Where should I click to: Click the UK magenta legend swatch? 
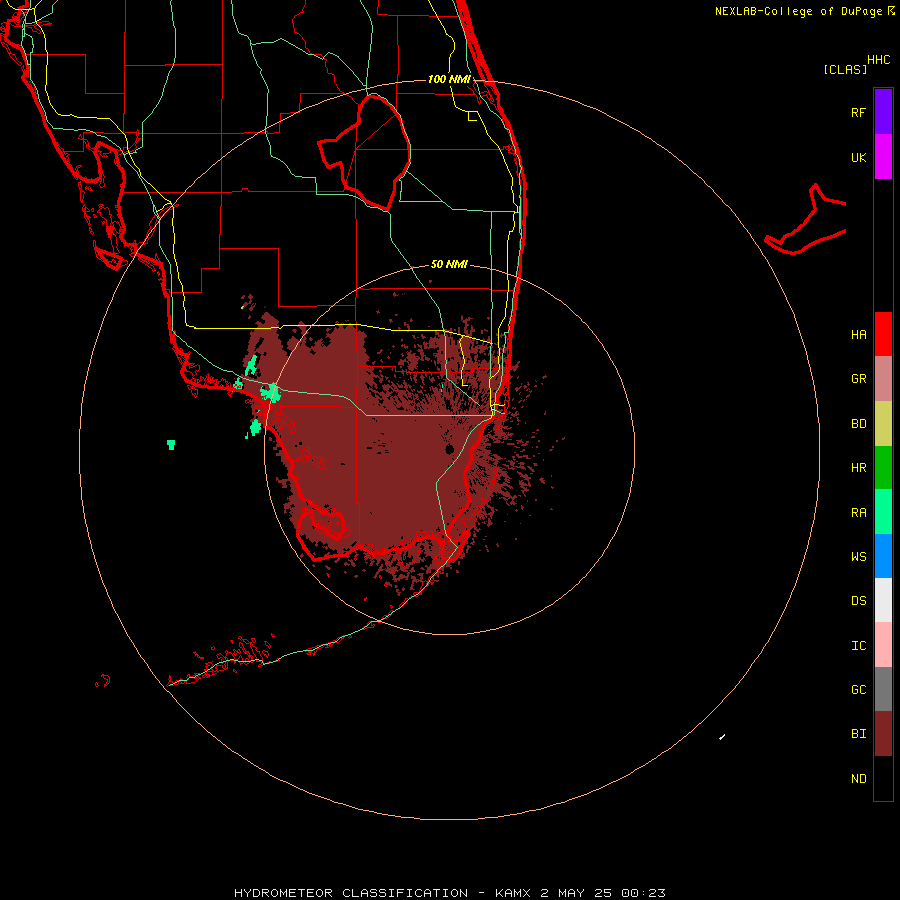pos(883,156)
